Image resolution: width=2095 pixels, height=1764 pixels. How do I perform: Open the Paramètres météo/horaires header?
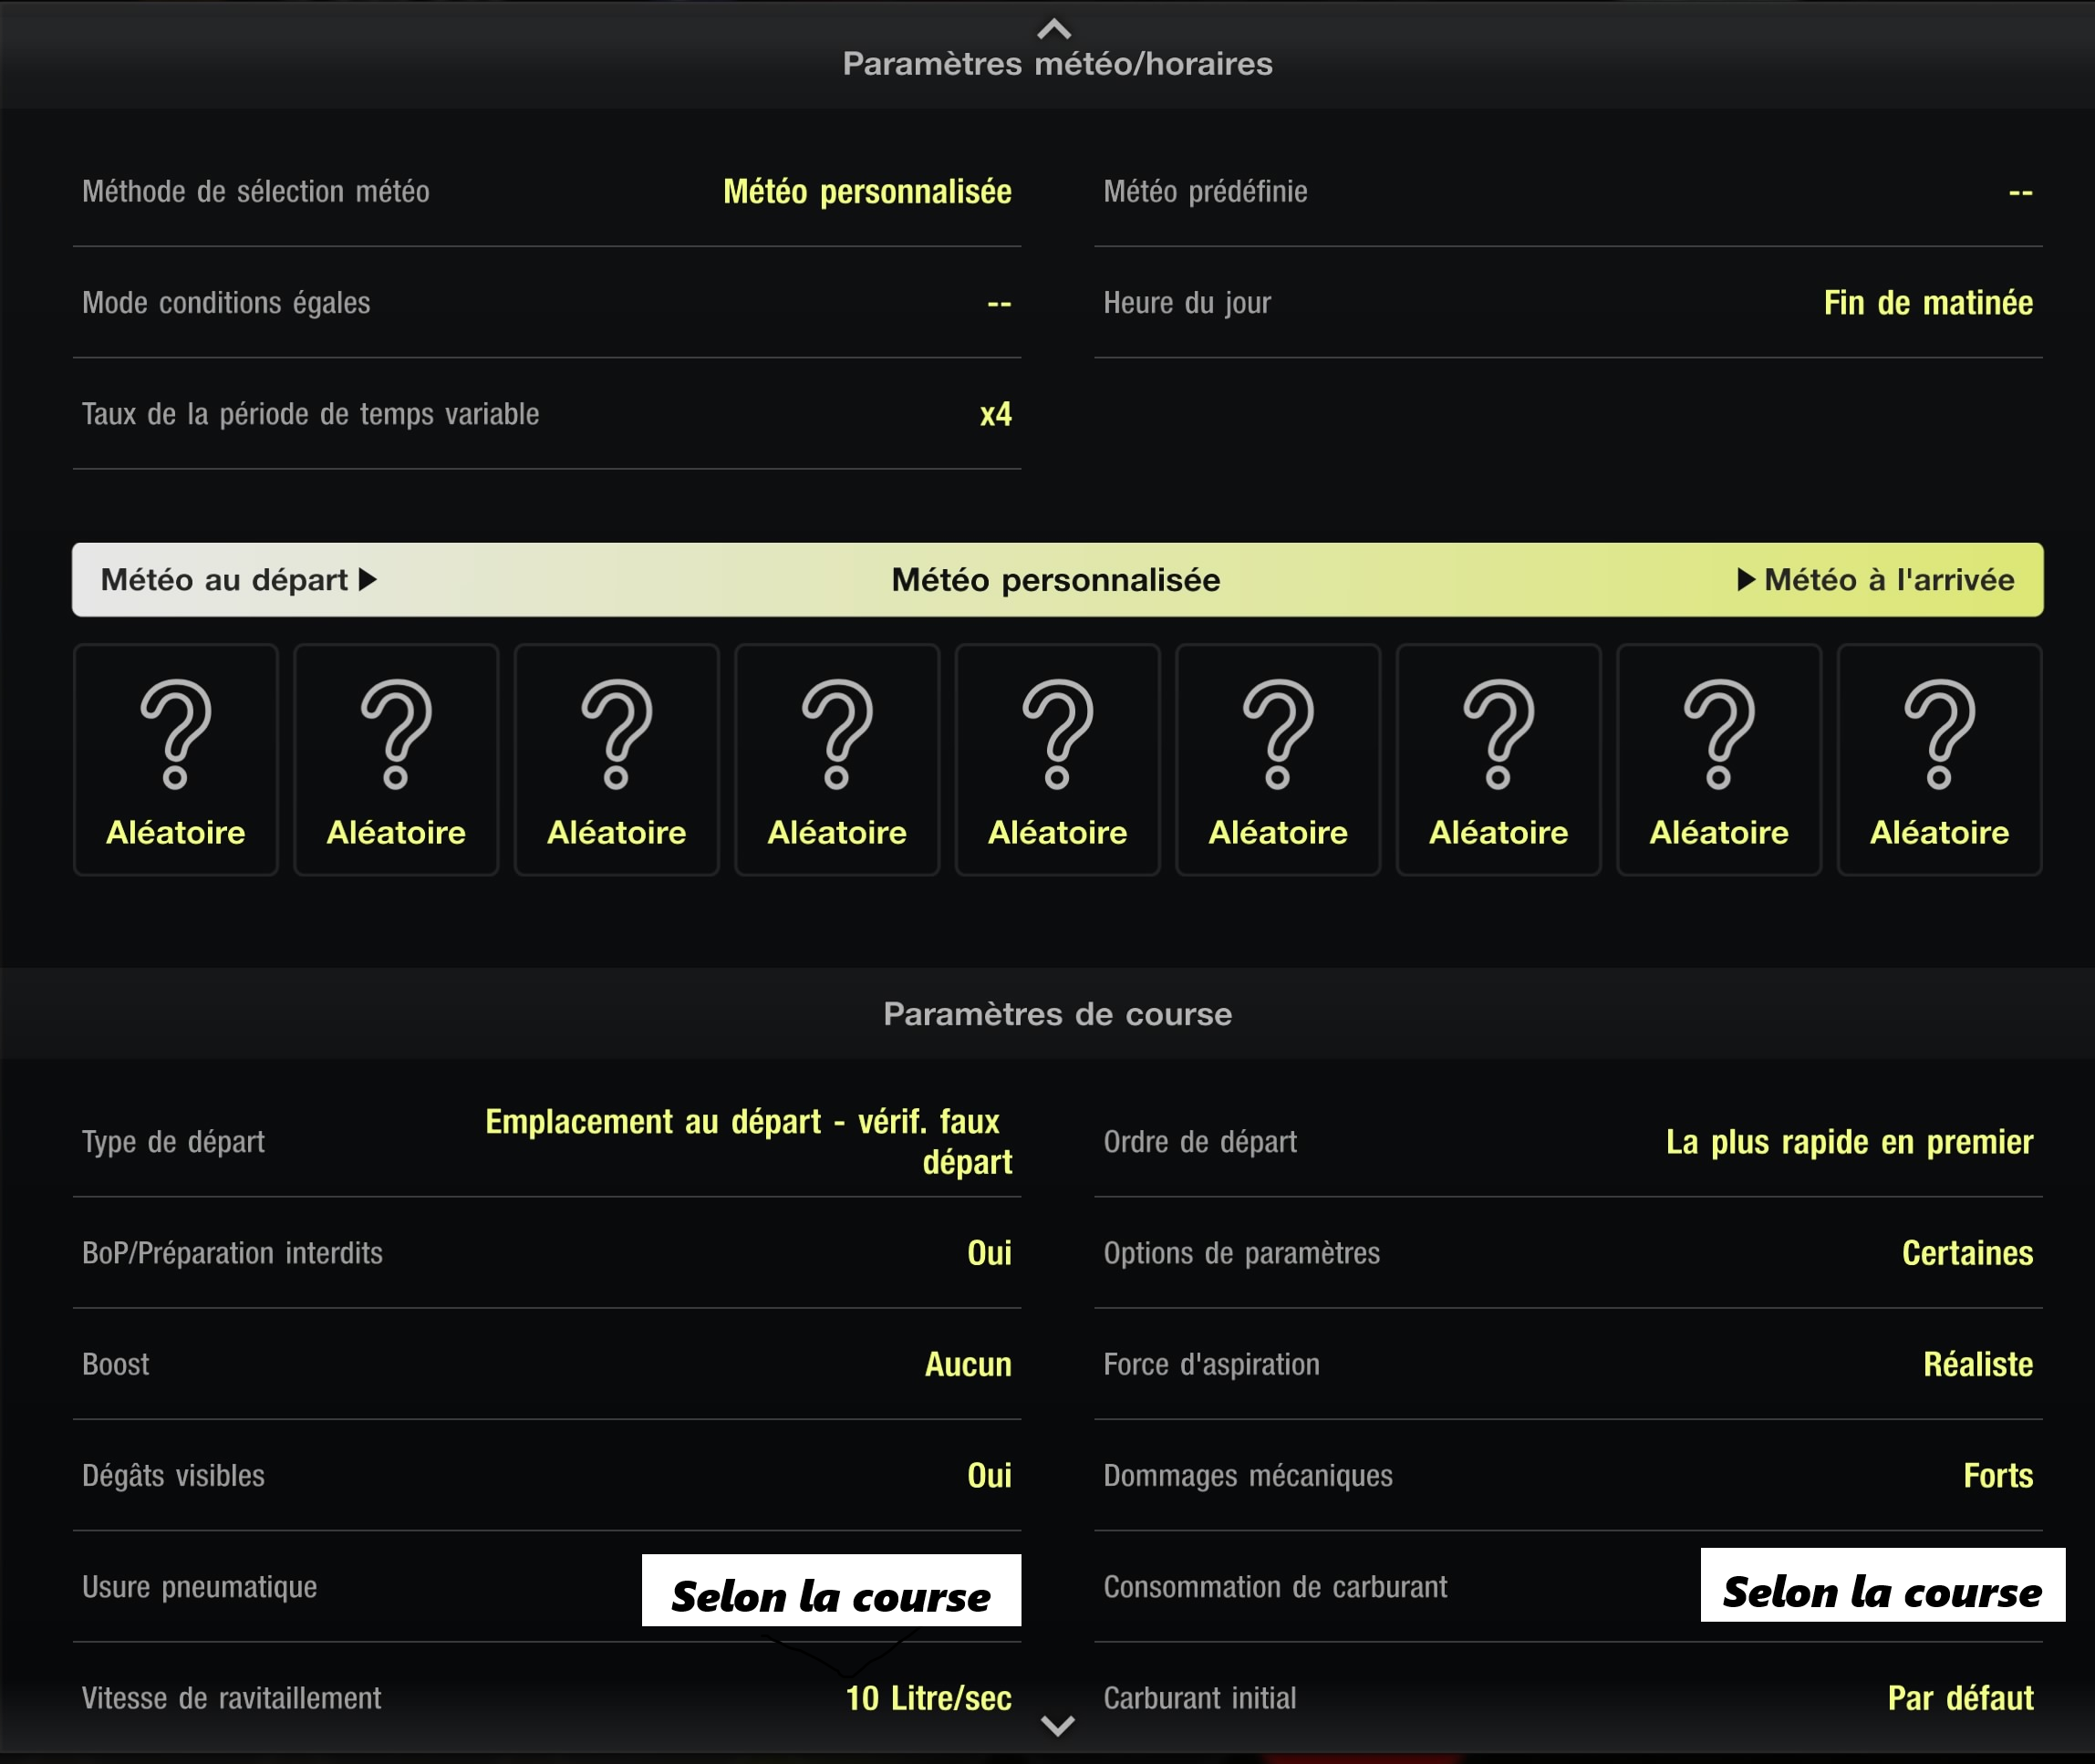tap(1057, 63)
